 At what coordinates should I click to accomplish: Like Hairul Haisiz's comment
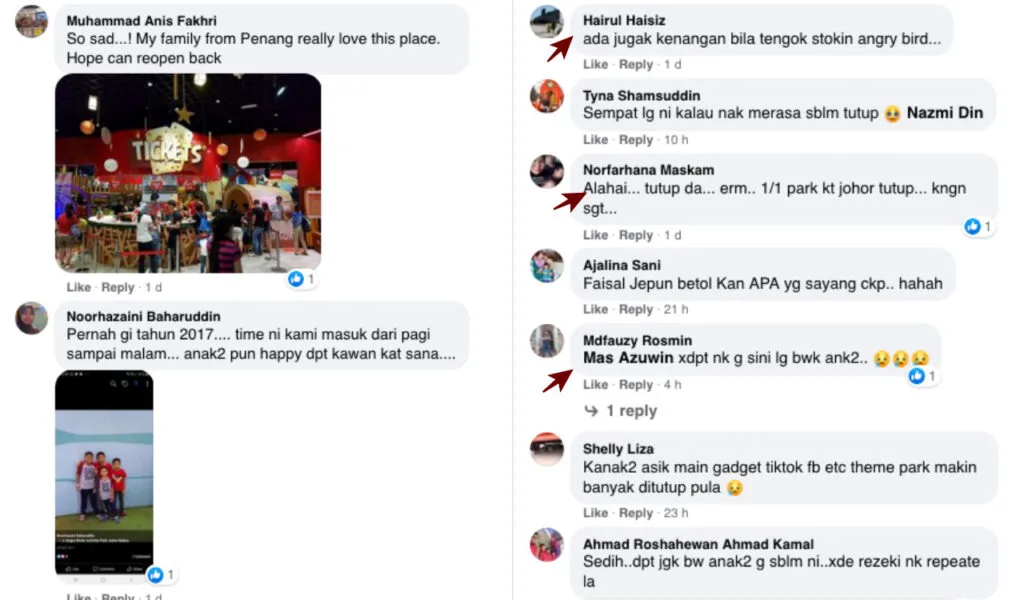point(595,64)
